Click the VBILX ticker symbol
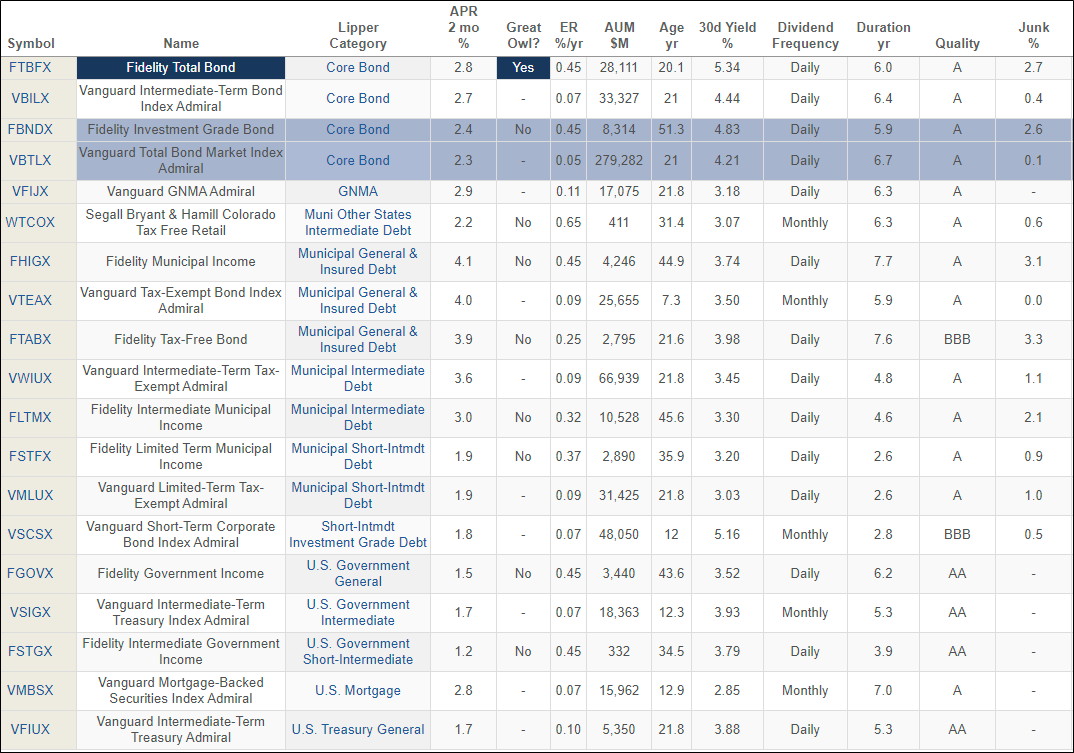Viewport: 1074px width, 753px height. [x=30, y=99]
